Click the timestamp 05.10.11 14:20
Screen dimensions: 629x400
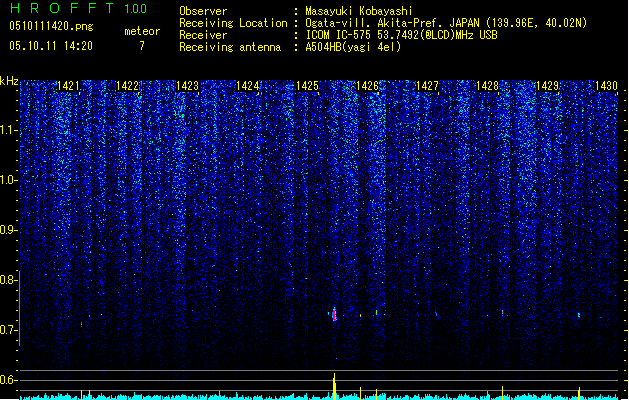coord(51,46)
